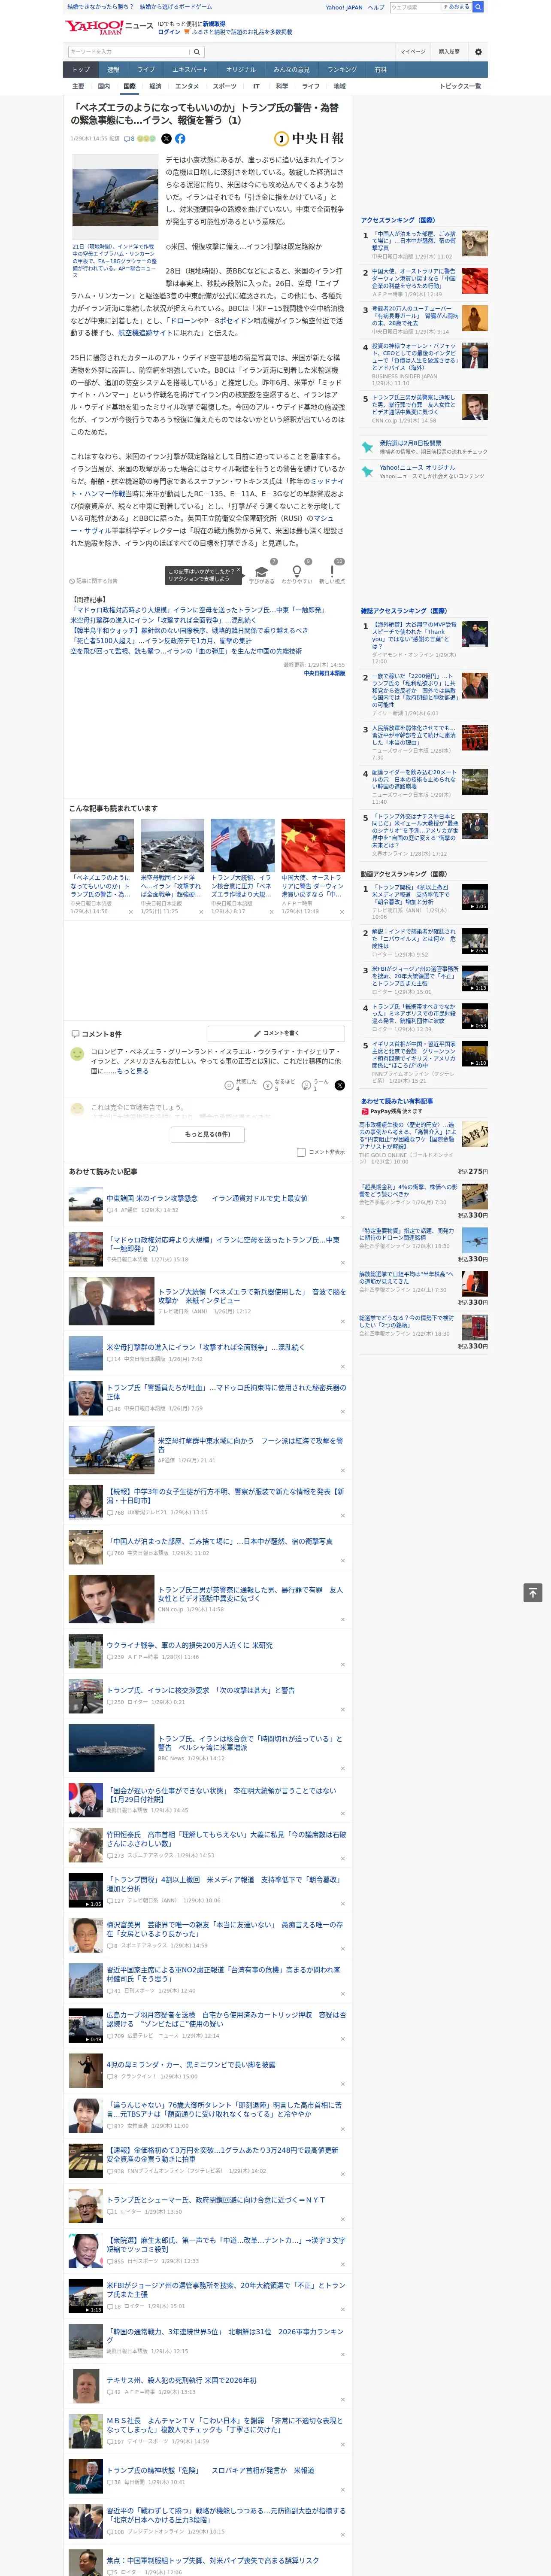React with 学びがある graduation cap icon

click(x=262, y=572)
